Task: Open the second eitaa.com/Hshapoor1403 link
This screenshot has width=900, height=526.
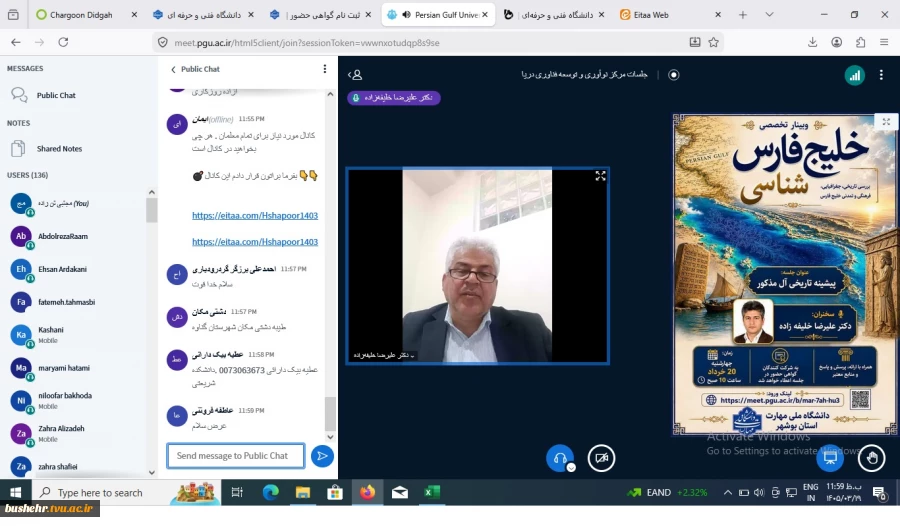Action: tap(255, 242)
